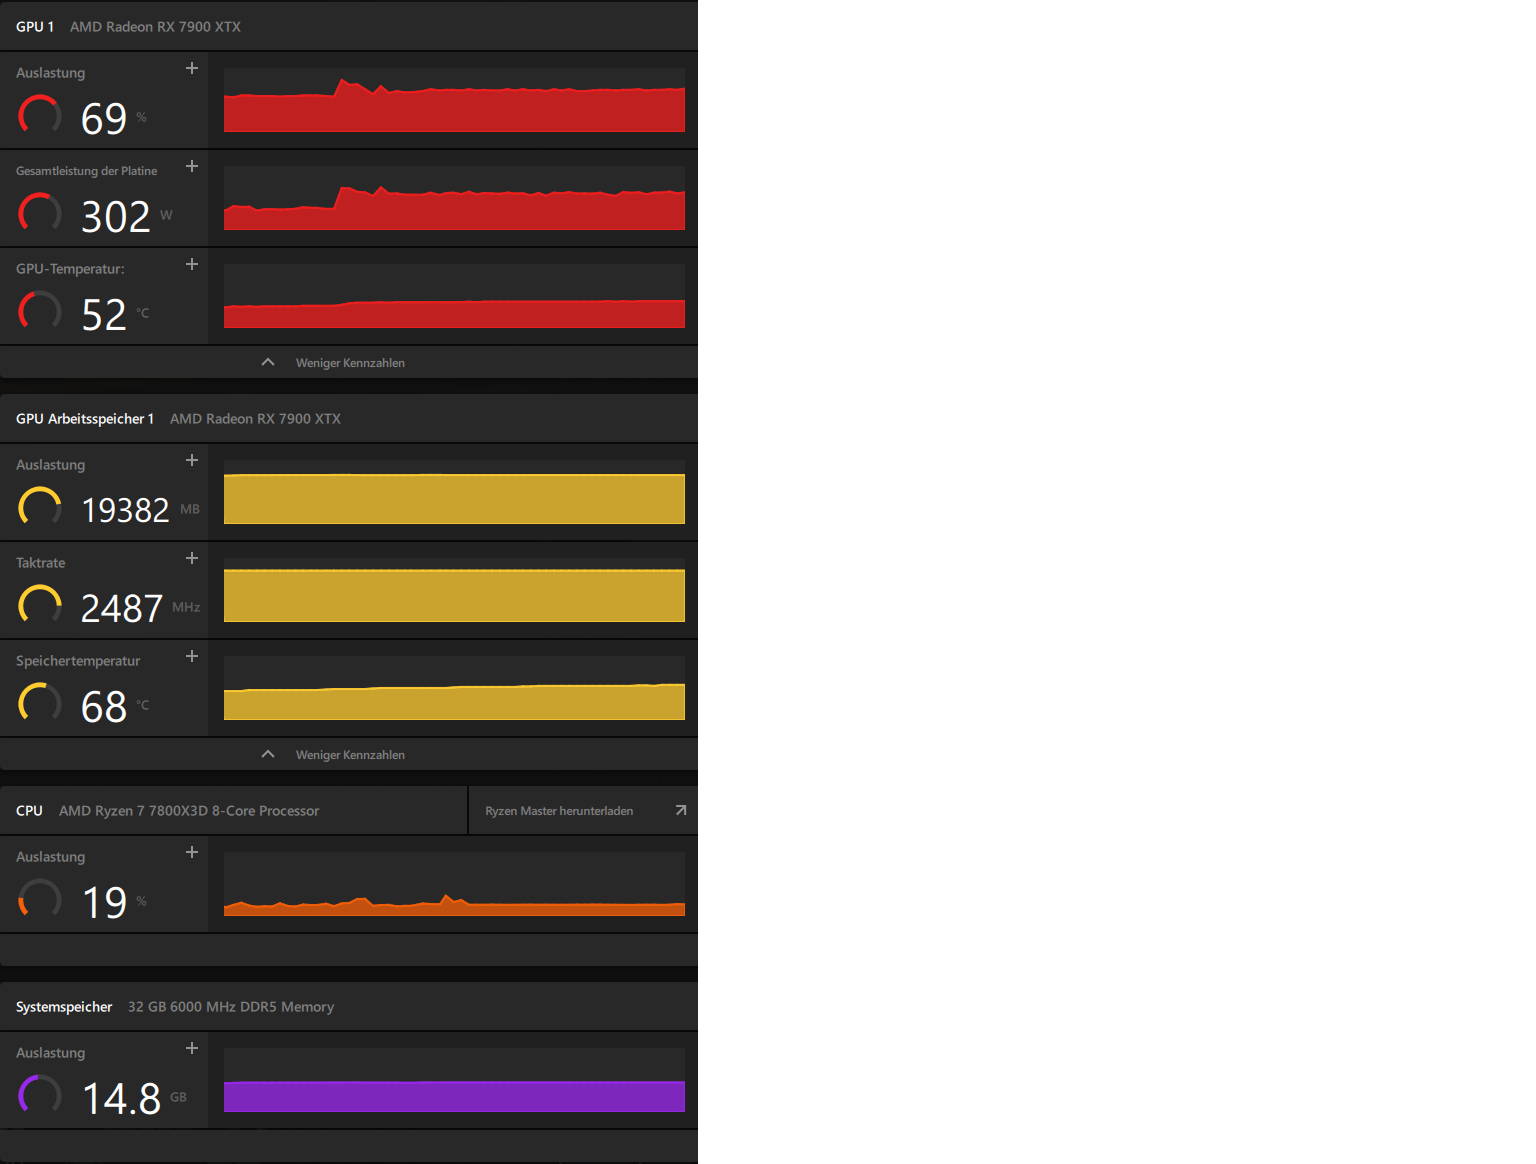Click plus icon for GPU memory Auslastung
Screen dimensions: 1536x1164
(x=192, y=461)
